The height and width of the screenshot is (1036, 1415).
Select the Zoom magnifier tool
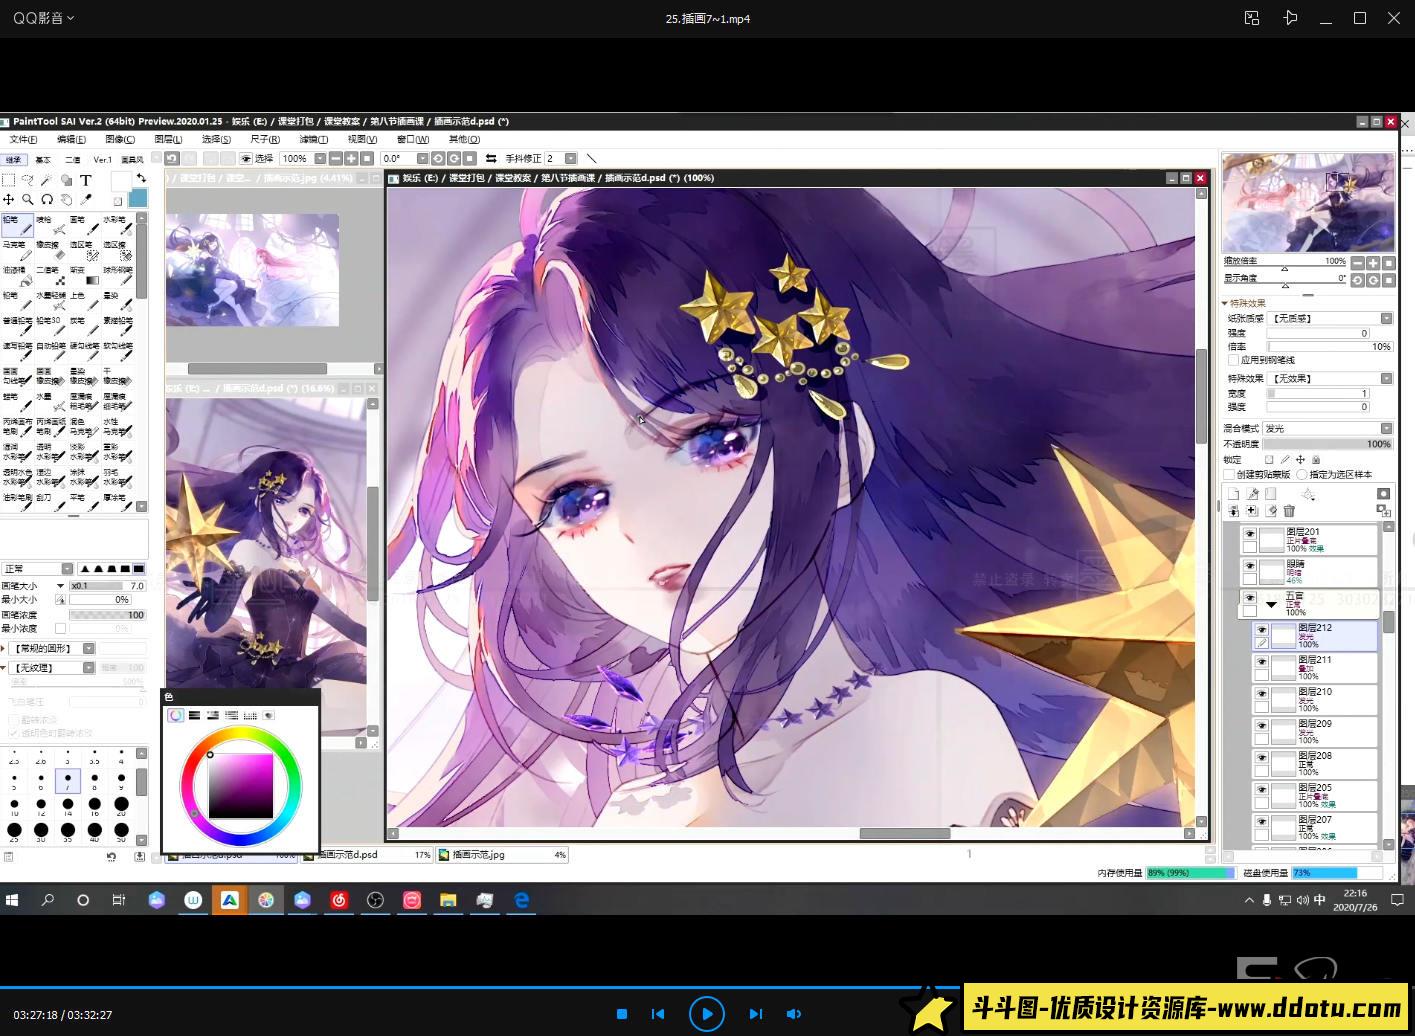coord(27,199)
